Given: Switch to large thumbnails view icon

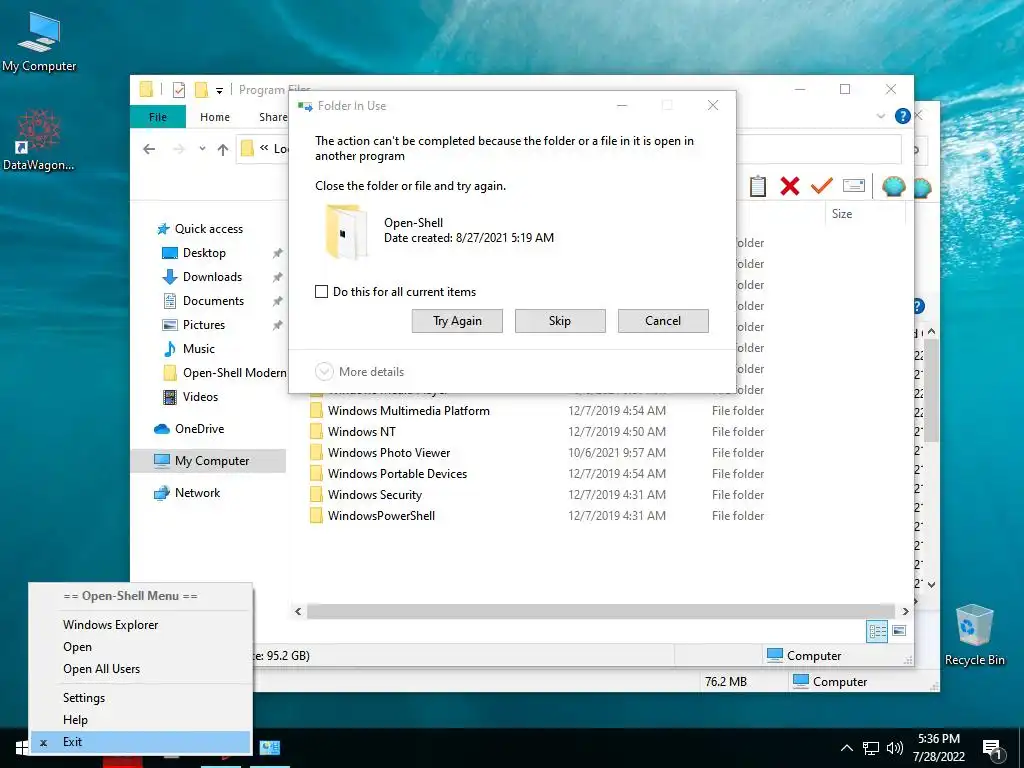Looking at the screenshot, I should pyautogui.click(x=899, y=631).
